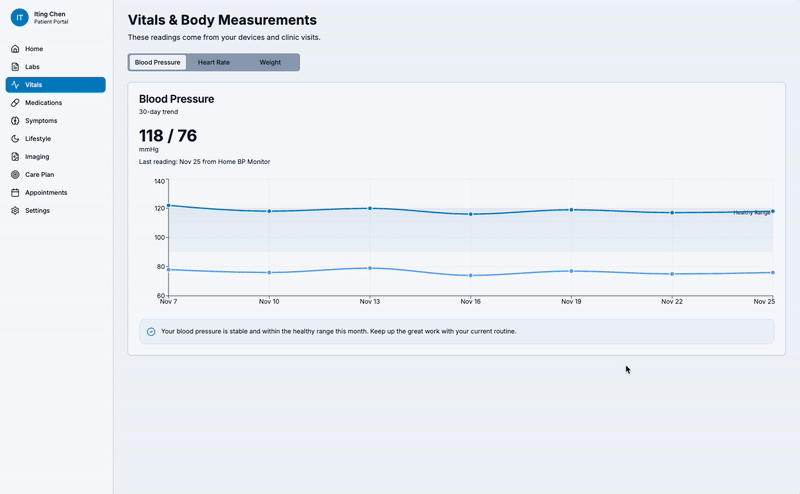Viewport: 800px width, 494px height.
Task: Open the Care Plan label
Action: (39, 175)
